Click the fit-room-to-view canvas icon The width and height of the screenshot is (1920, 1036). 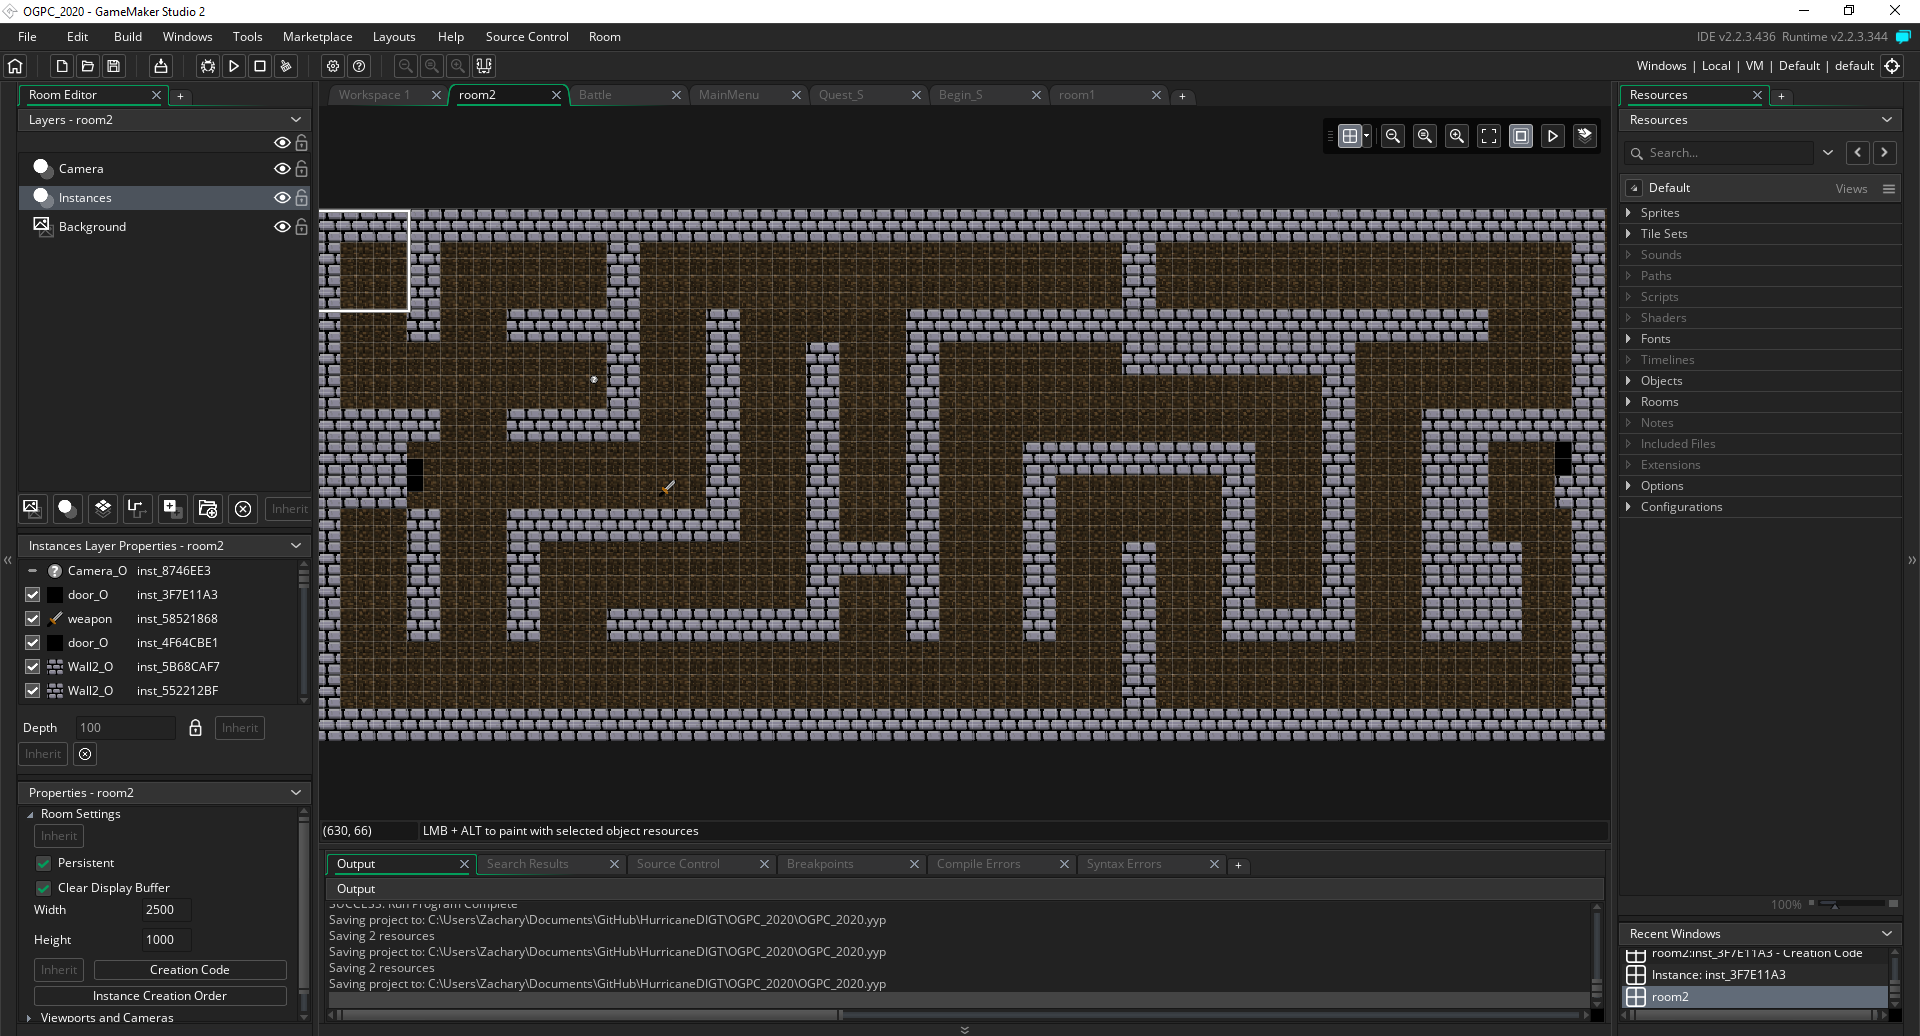coord(1489,136)
